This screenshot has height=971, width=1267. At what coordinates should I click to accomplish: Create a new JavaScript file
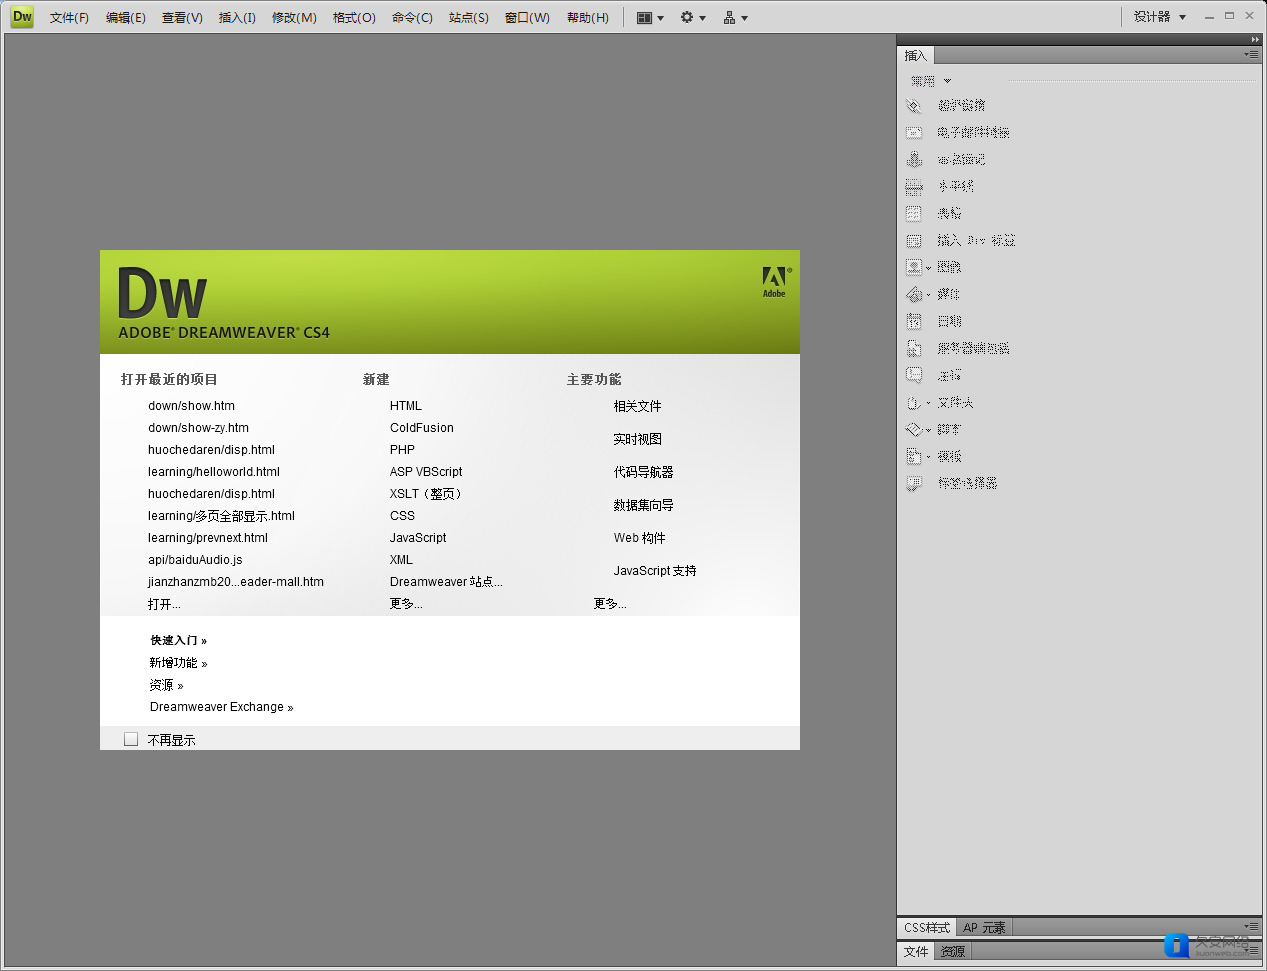(x=418, y=538)
